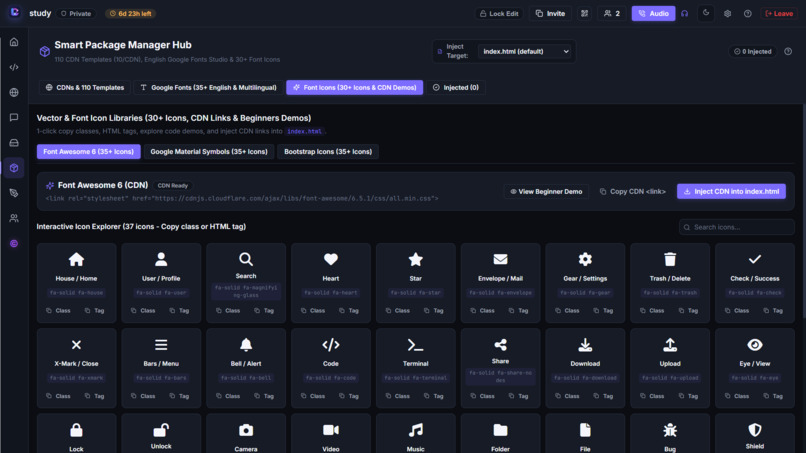806x453 pixels.
Task: Click the headphones icon in top bar
Action: [684, 13]
